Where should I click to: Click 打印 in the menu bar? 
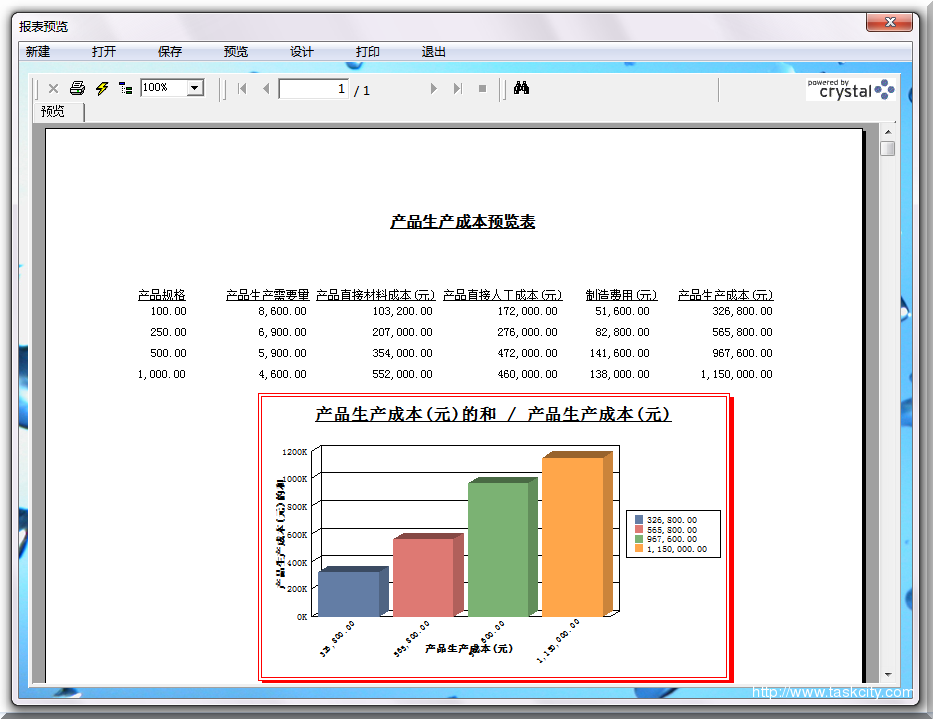pos(368,52)
